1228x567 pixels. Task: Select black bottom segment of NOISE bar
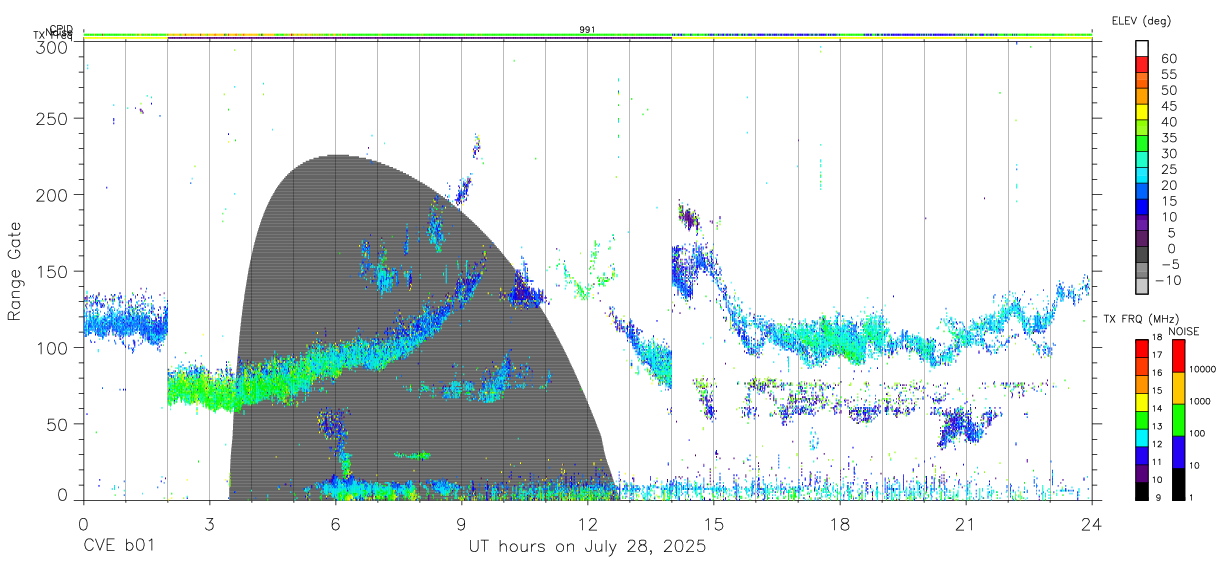(1179, 484)
